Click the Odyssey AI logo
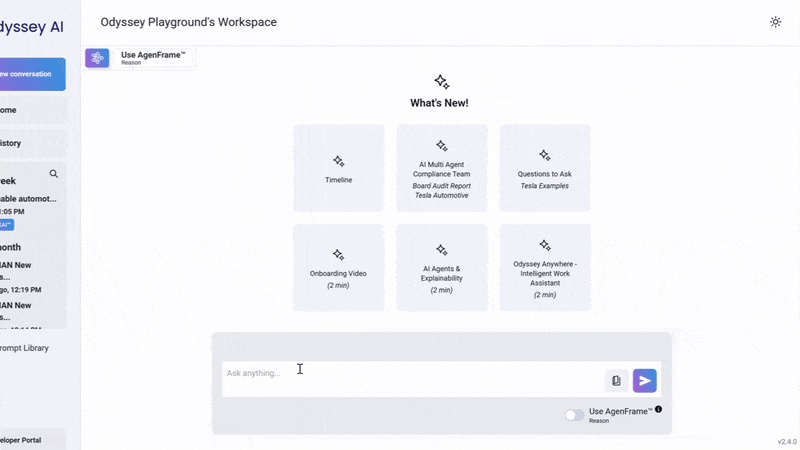This screenshot has height=450, width=800. 32,27
